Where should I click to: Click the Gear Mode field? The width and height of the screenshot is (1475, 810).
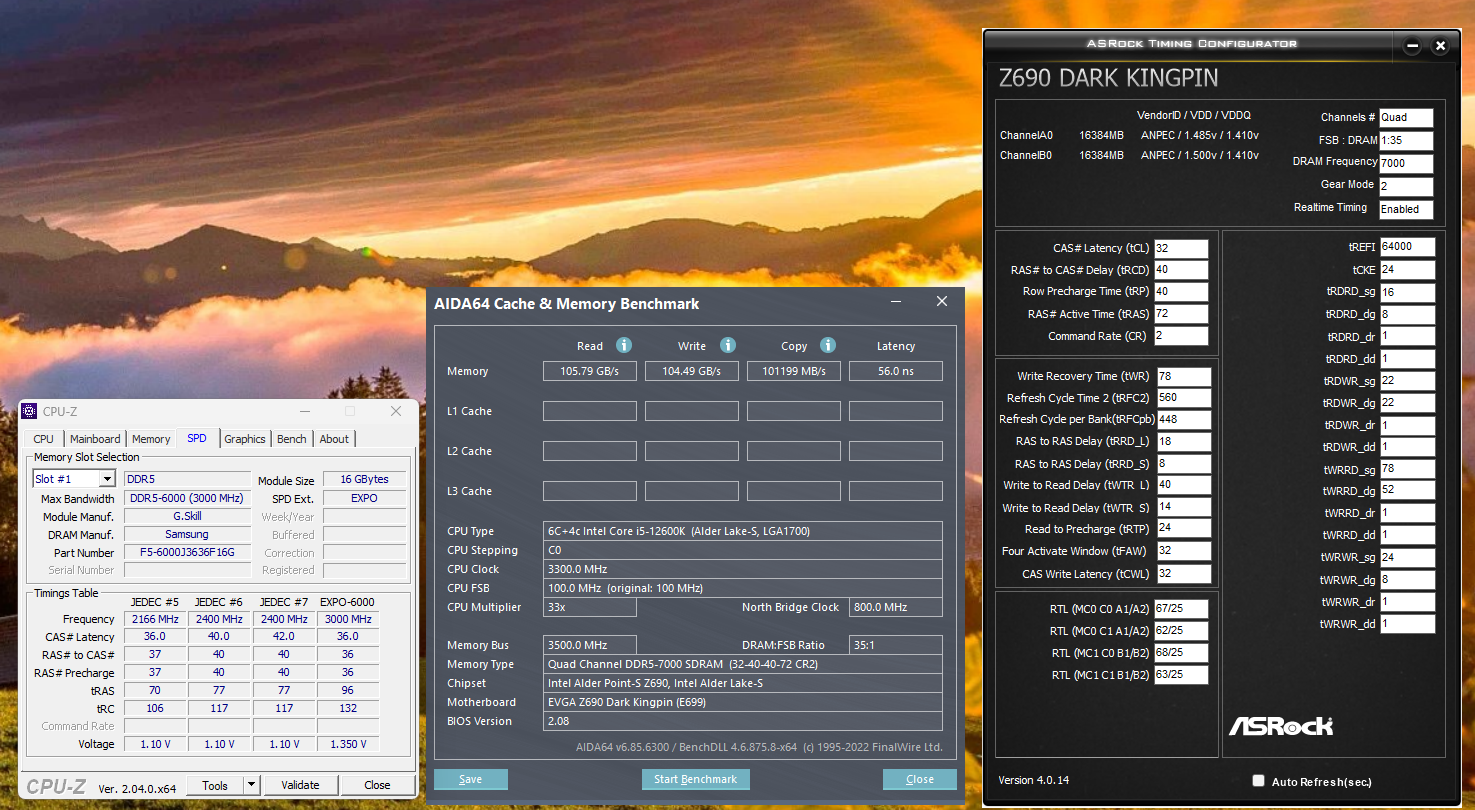tap(1406, 186)
